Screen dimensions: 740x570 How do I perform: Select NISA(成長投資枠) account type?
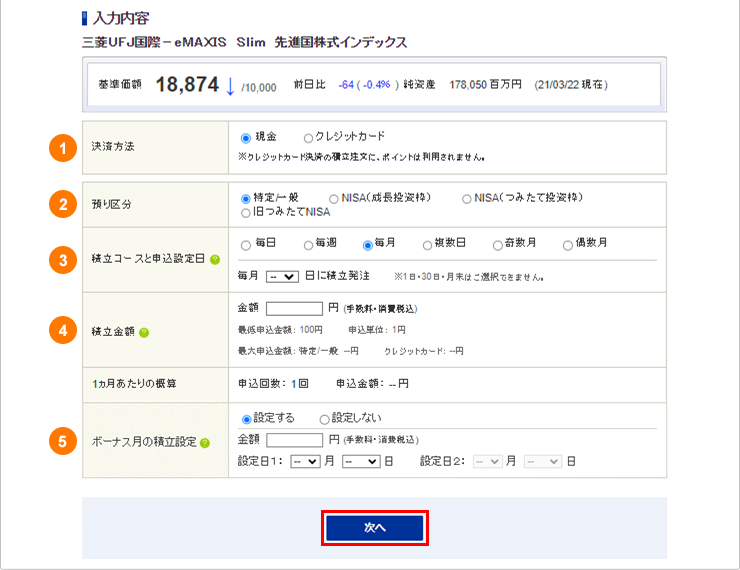[x=334, y=198]
